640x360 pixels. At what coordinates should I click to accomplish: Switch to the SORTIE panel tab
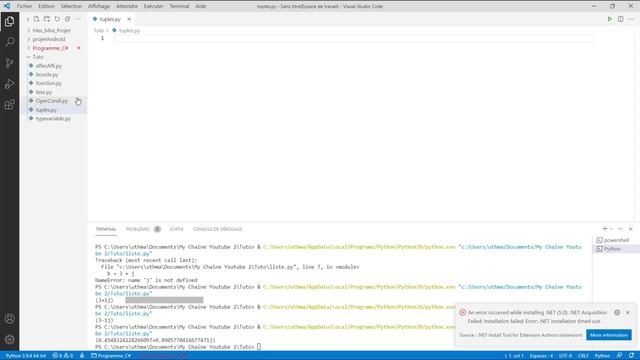(176, 229)
